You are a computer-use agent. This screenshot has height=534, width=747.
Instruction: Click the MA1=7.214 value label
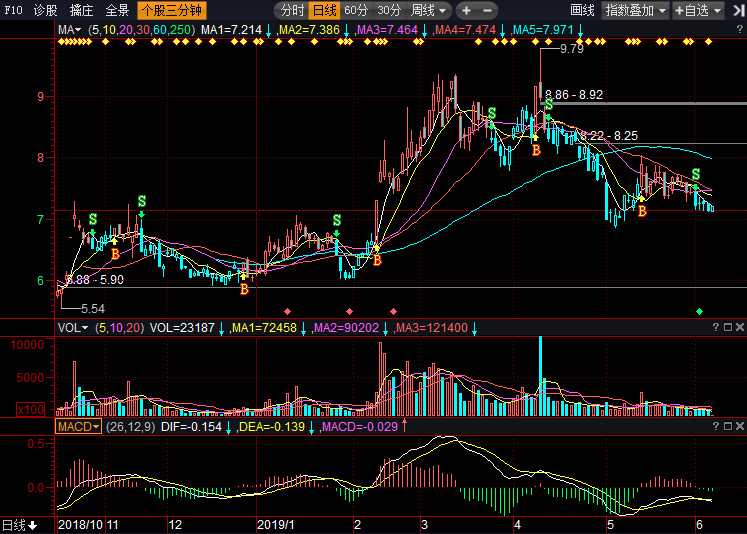[231, 30]
